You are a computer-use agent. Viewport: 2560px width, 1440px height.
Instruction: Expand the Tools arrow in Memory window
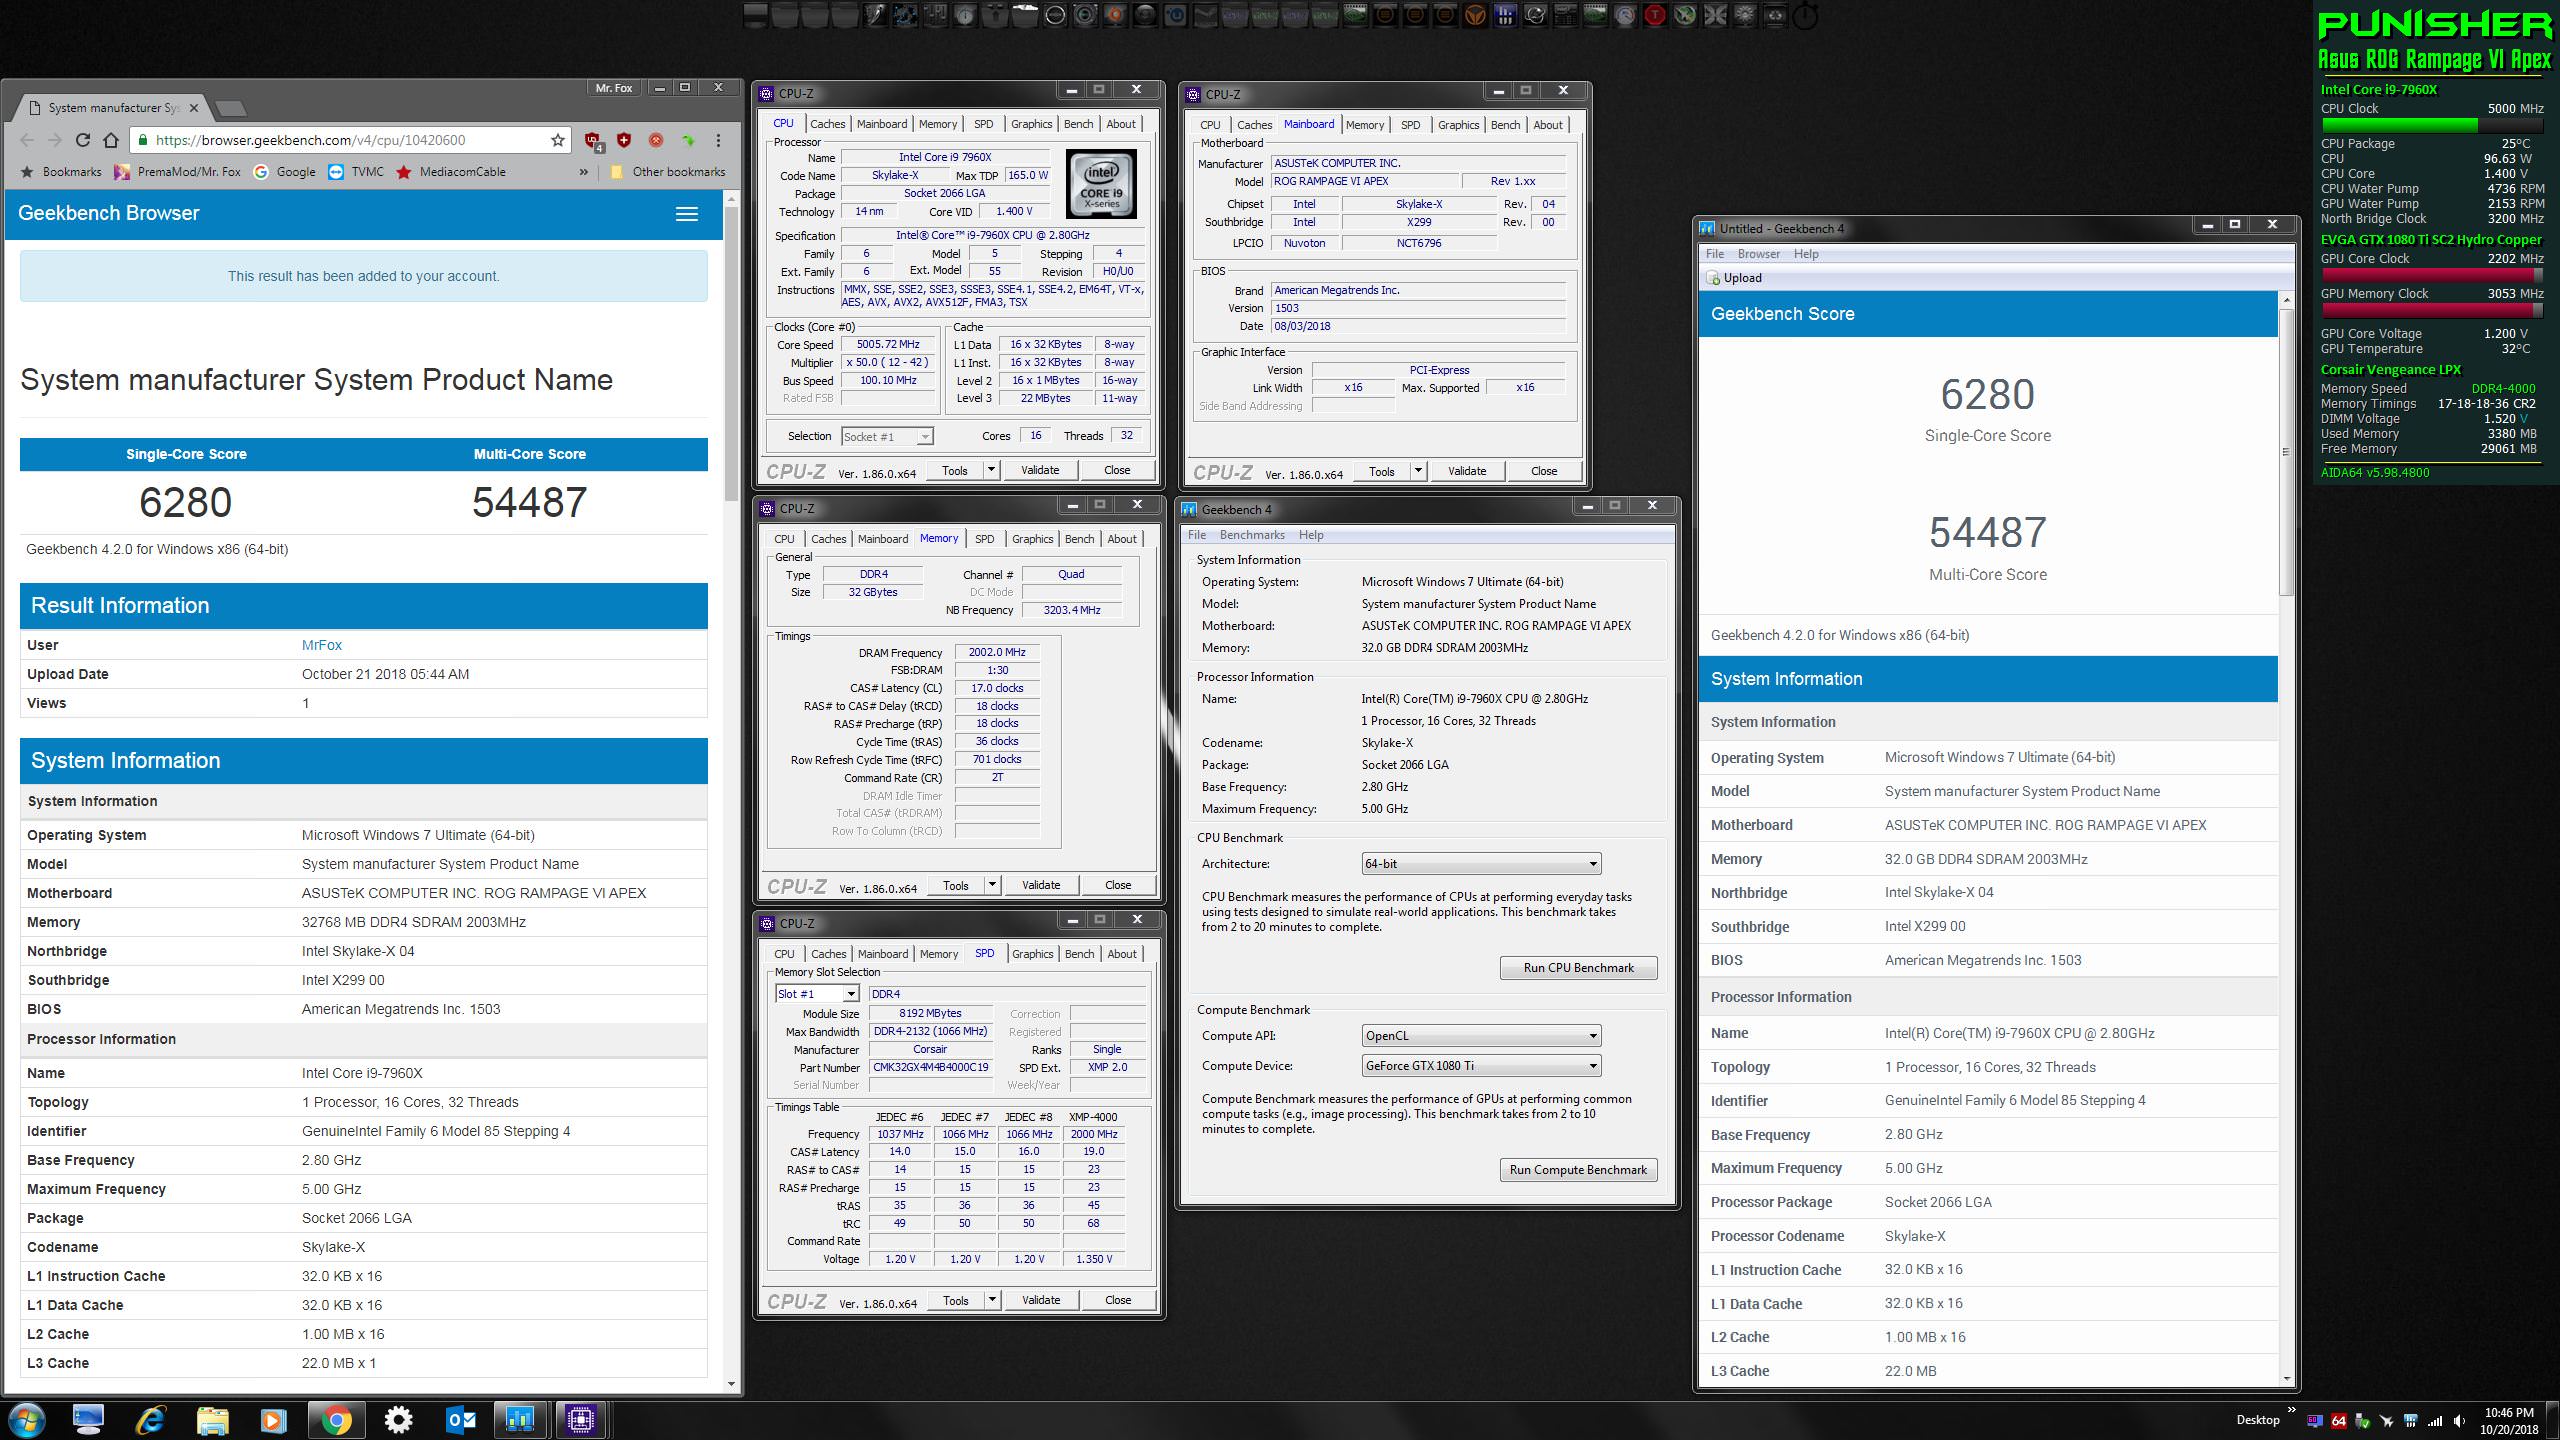click(992, 885)
